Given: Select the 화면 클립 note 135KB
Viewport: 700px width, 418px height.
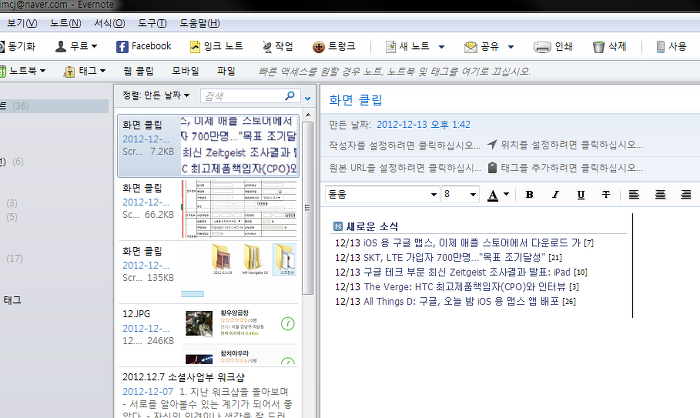Looking at the screenshot, I should (208, 272).
